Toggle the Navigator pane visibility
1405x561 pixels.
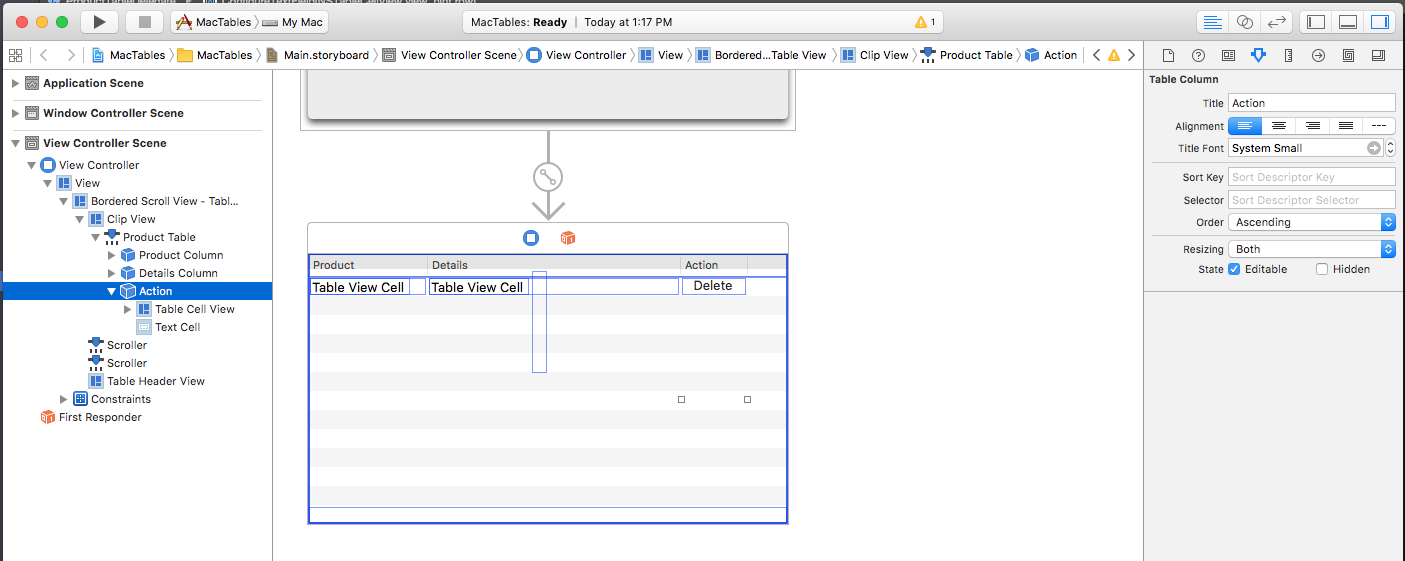(x=1316, y=21)
